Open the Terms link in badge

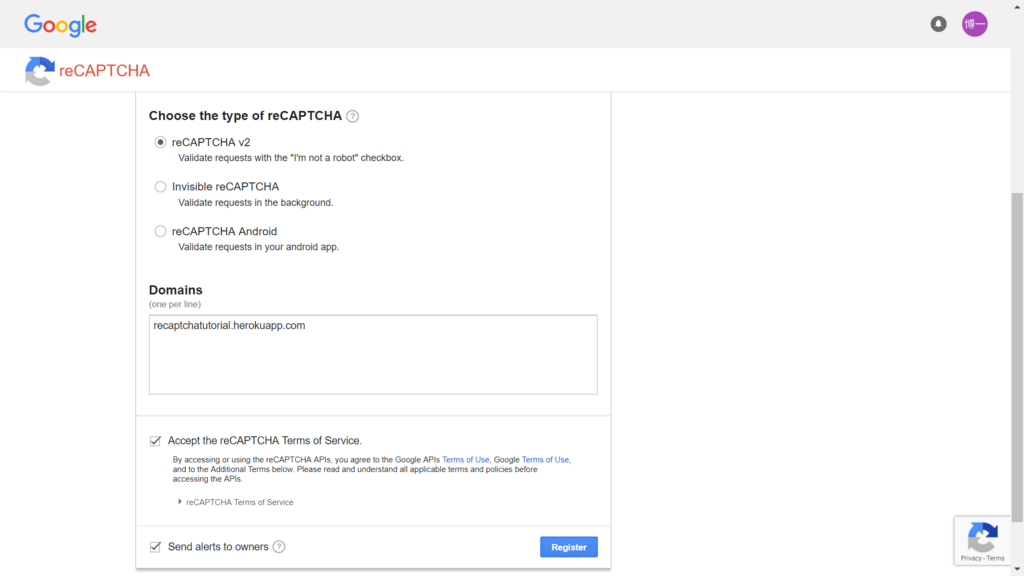[995, 558]
